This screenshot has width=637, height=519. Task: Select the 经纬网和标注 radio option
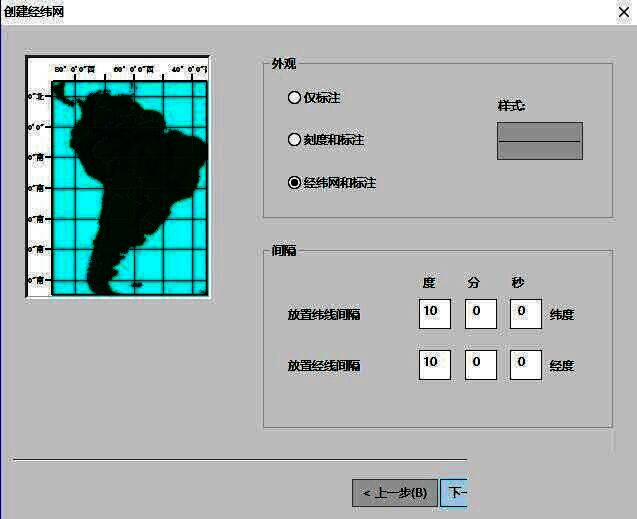click(294, 183)
